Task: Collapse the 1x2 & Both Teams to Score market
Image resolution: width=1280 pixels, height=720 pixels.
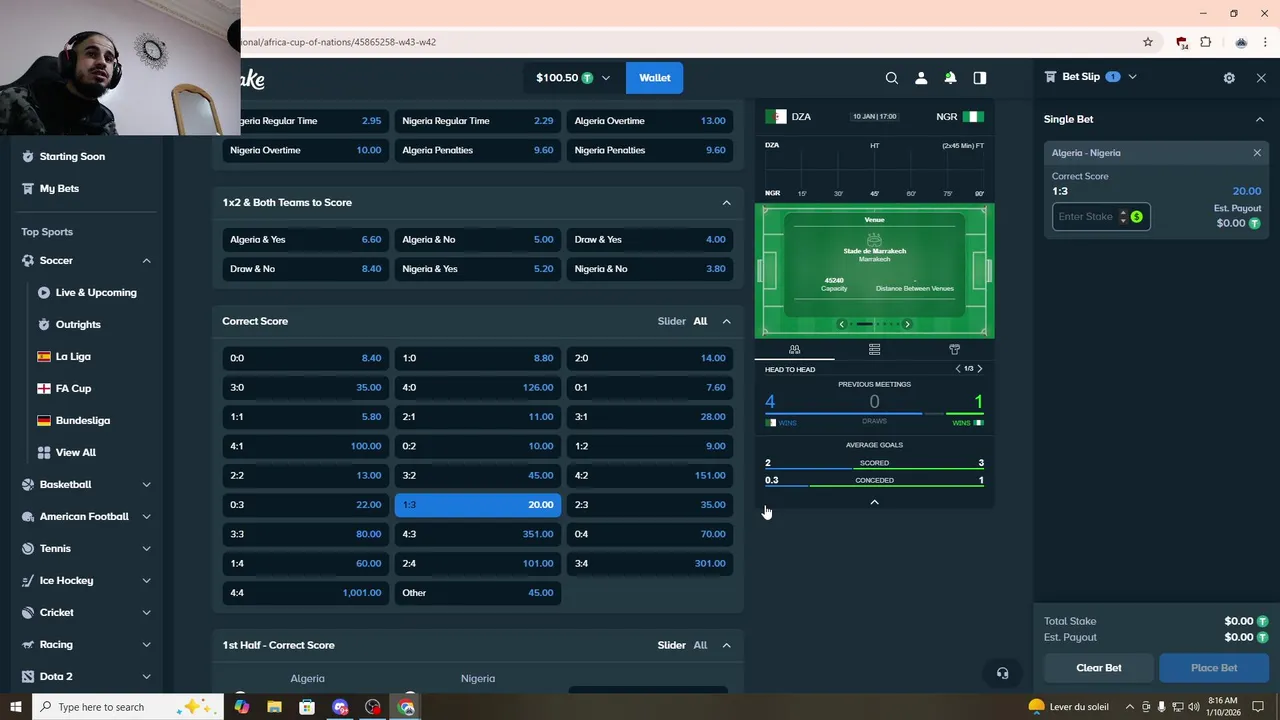Action: (726, 202)
